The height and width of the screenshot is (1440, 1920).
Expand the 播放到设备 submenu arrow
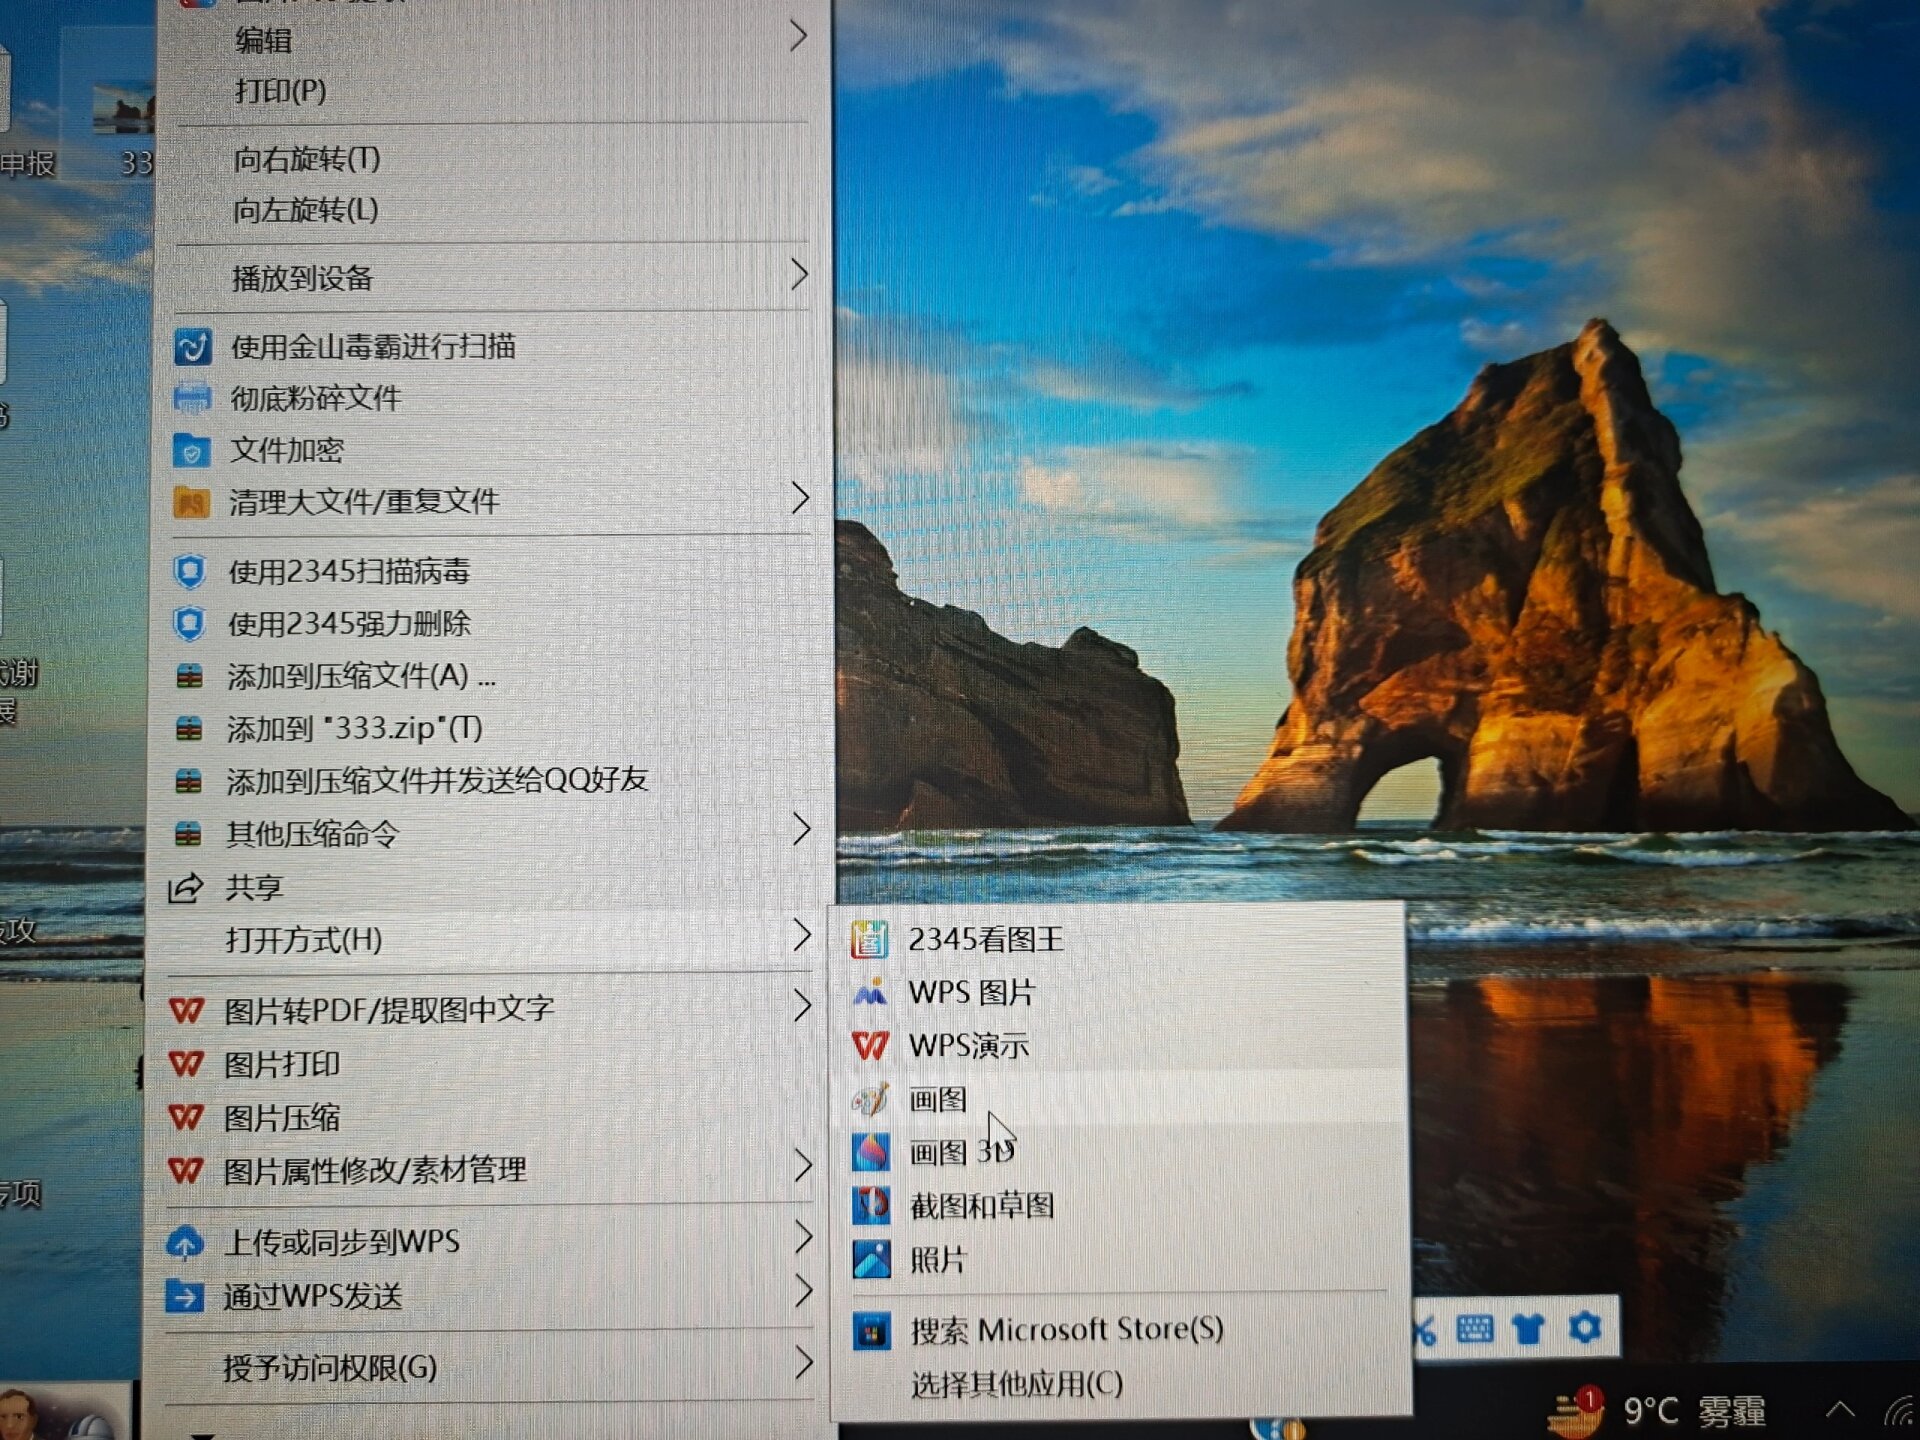pos(798,274)
